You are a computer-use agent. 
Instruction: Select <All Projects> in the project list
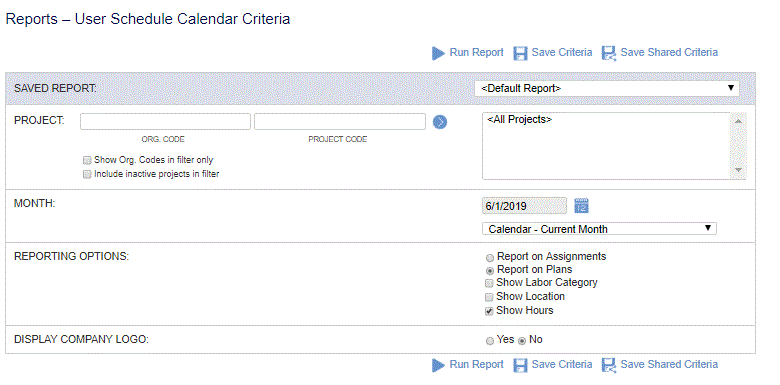coord(519,120)
